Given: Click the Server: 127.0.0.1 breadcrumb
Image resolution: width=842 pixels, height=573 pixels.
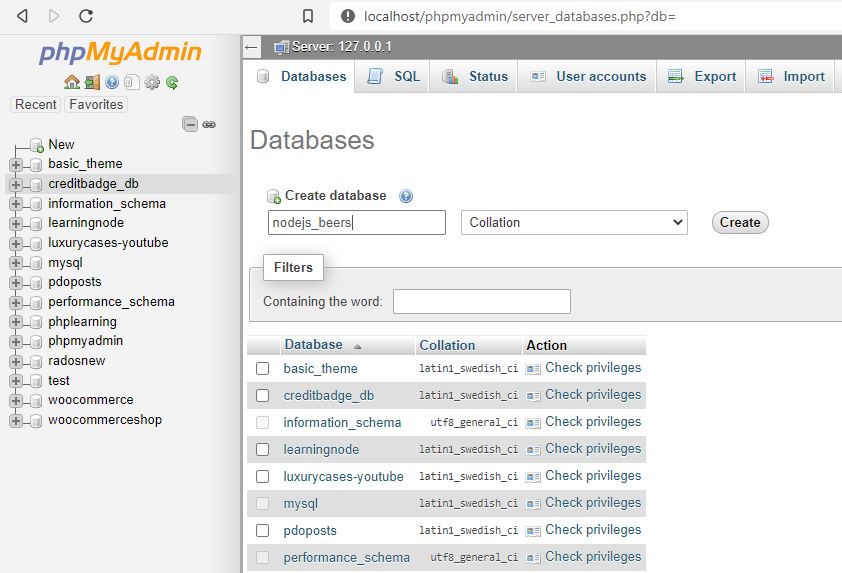Looking at the screenshot, I should pos(342,47).
